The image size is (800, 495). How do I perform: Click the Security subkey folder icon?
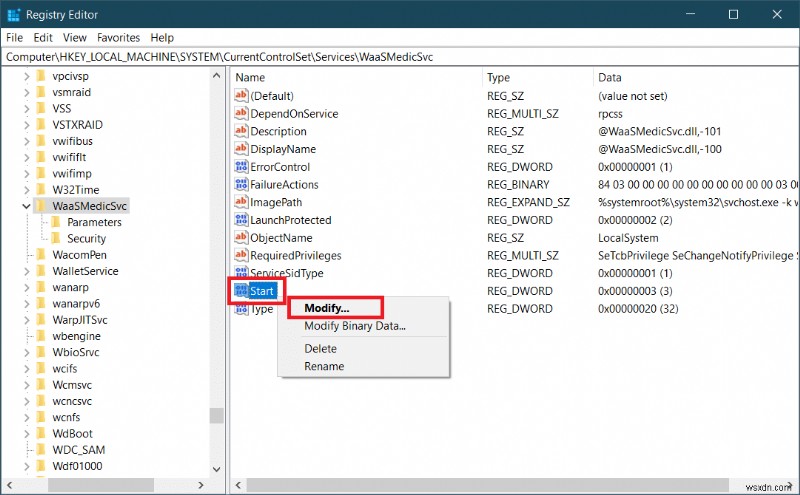(x=56, y=239)
